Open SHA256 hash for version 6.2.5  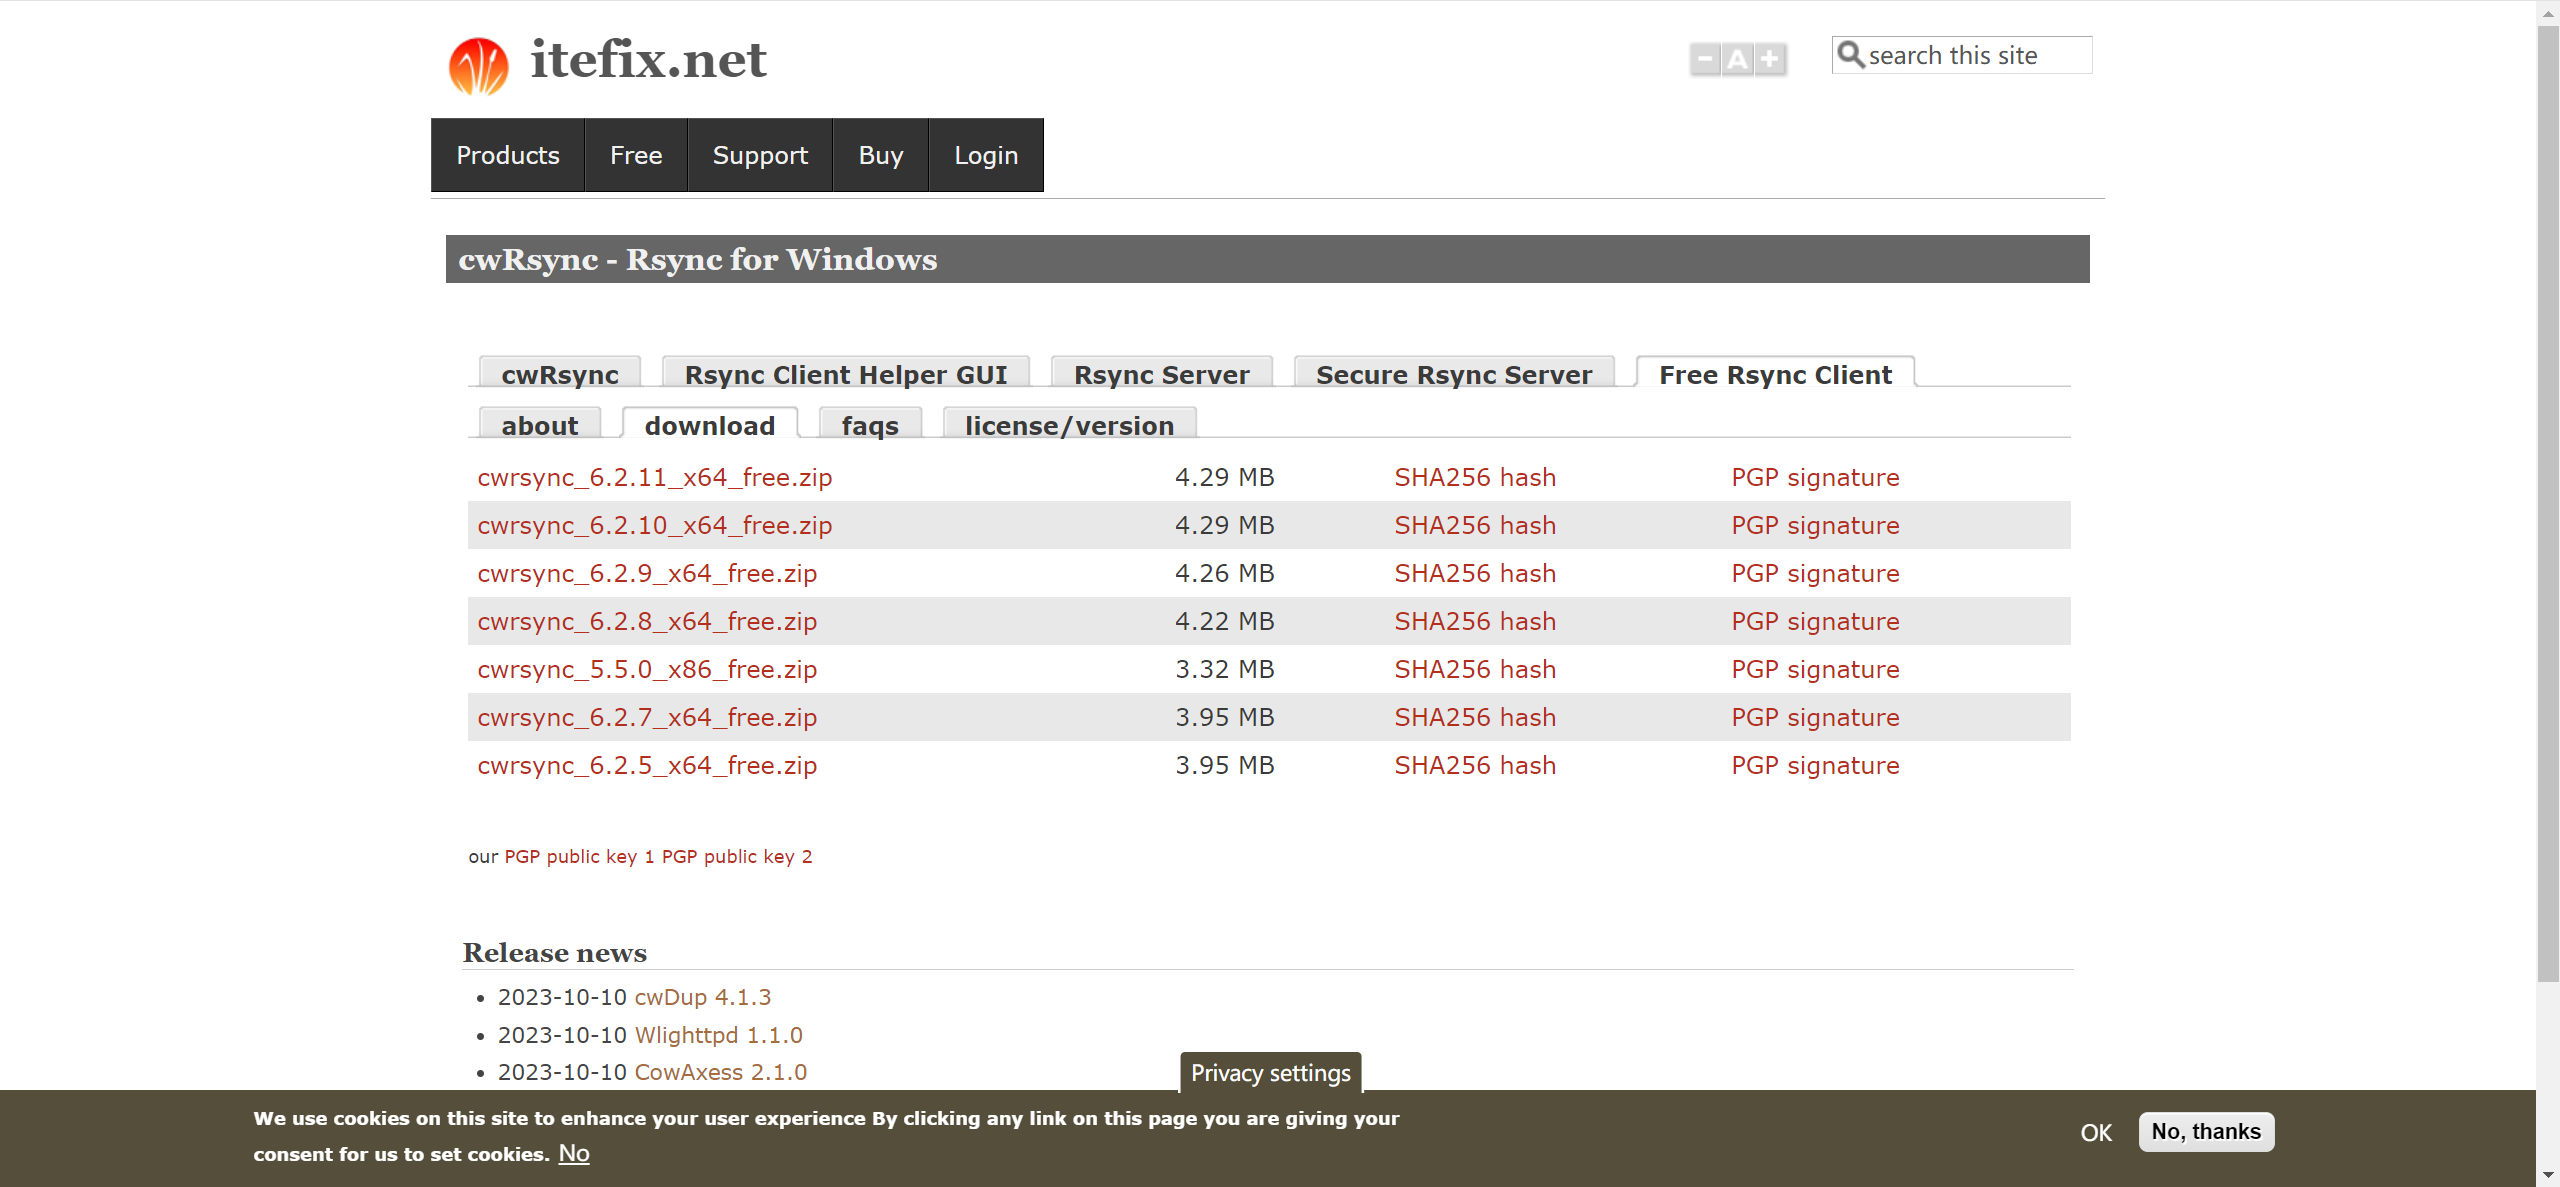1475,765
